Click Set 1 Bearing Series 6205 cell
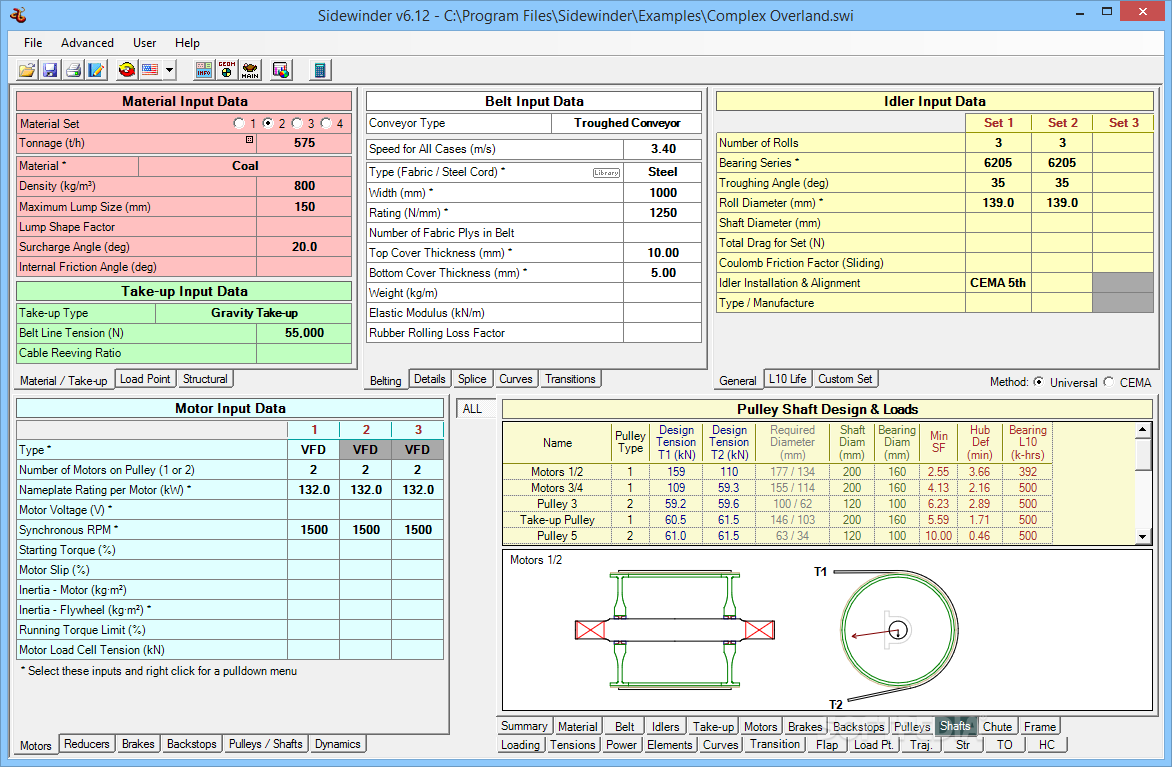 [x=998, y=163]
